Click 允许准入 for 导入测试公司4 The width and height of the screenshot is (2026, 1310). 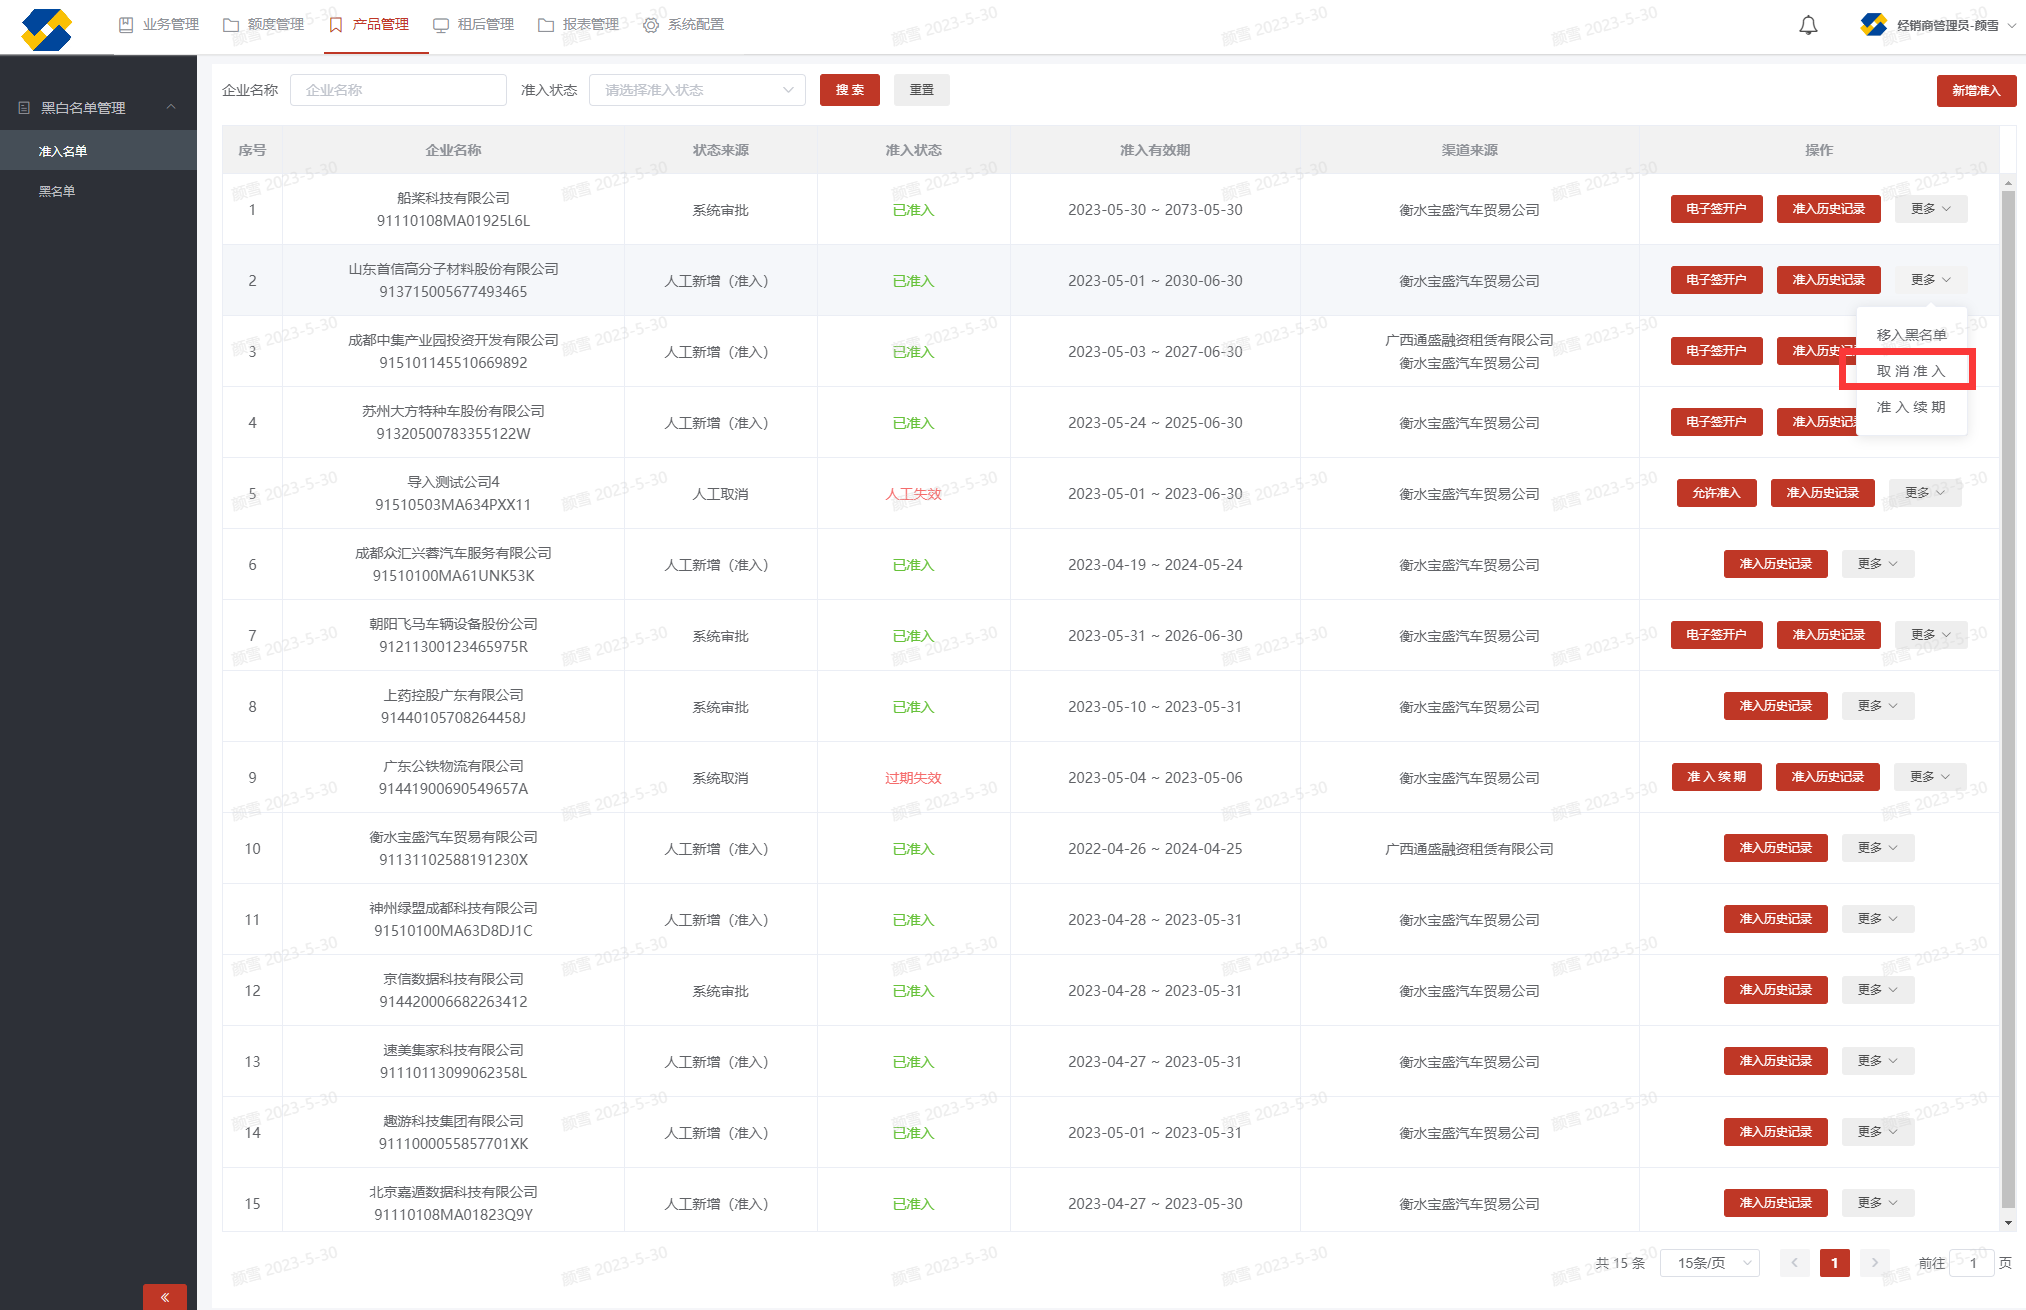[1716, 493]
